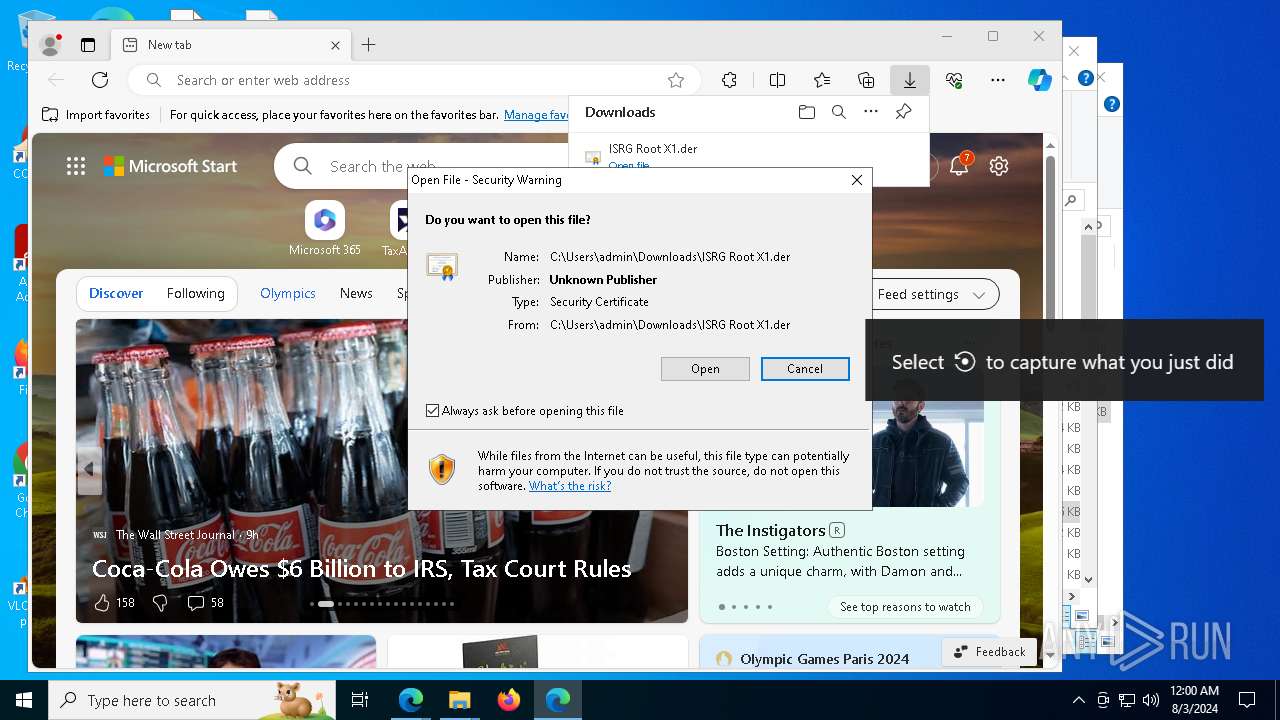
Task: Open the Olympic Games Paris 2024 card
Action: [x=825, y=658]
